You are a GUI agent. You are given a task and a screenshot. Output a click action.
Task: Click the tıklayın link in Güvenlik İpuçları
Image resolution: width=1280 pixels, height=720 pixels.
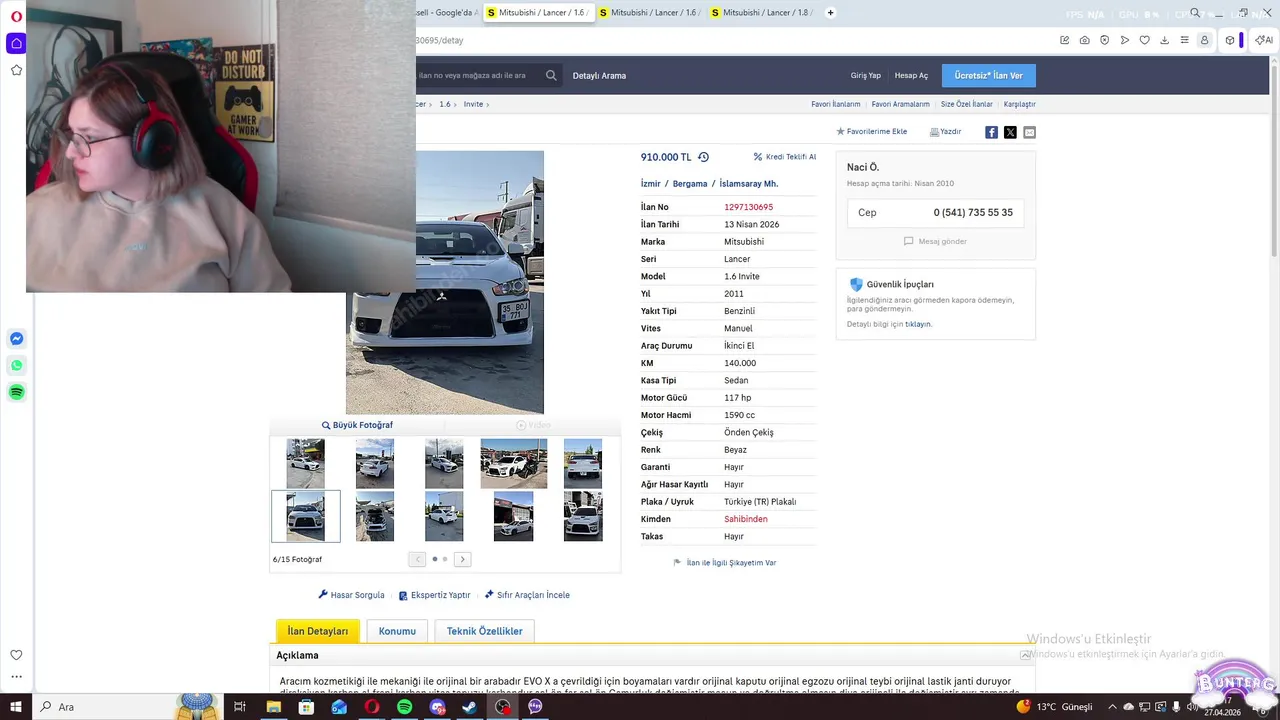tap(918, 324)
